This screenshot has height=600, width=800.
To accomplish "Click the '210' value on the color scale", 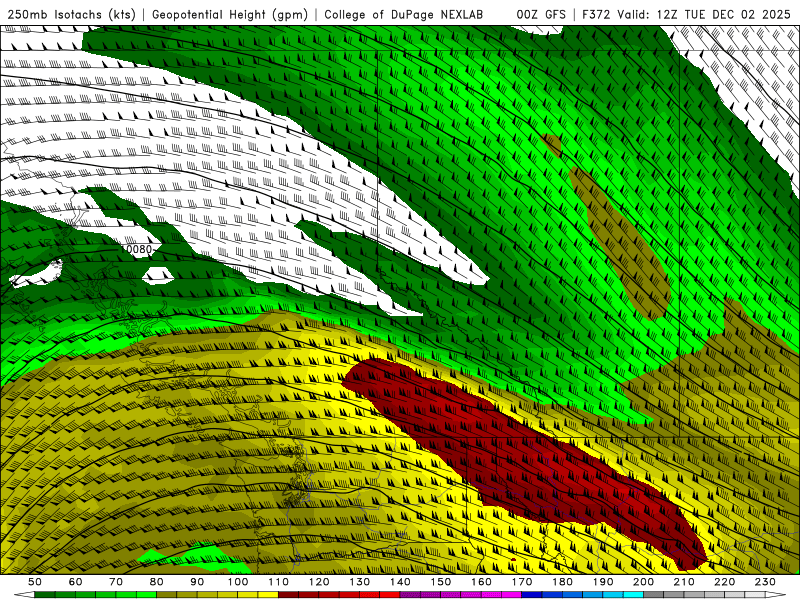I will click(x=684, y=582).
